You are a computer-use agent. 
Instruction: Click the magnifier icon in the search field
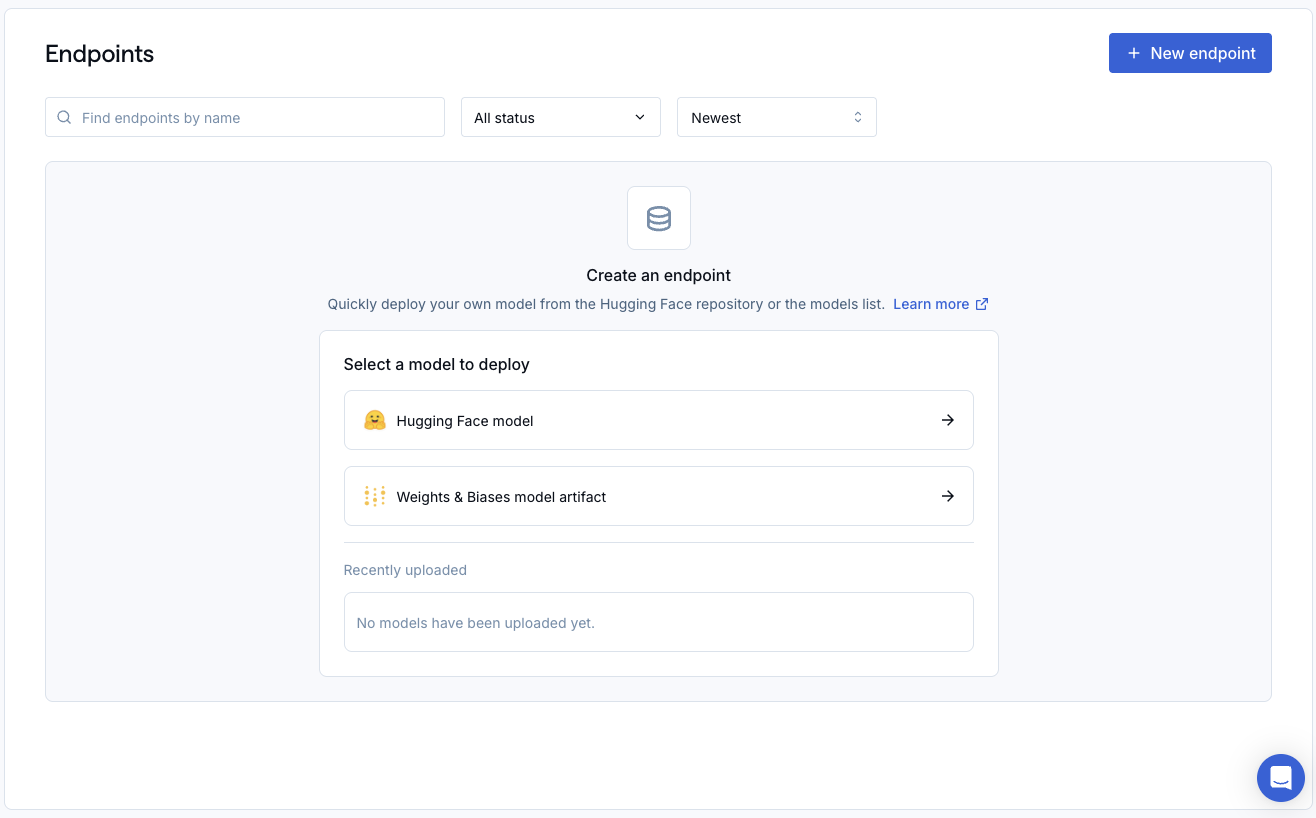pyautogui.click(x=63, y=117)
